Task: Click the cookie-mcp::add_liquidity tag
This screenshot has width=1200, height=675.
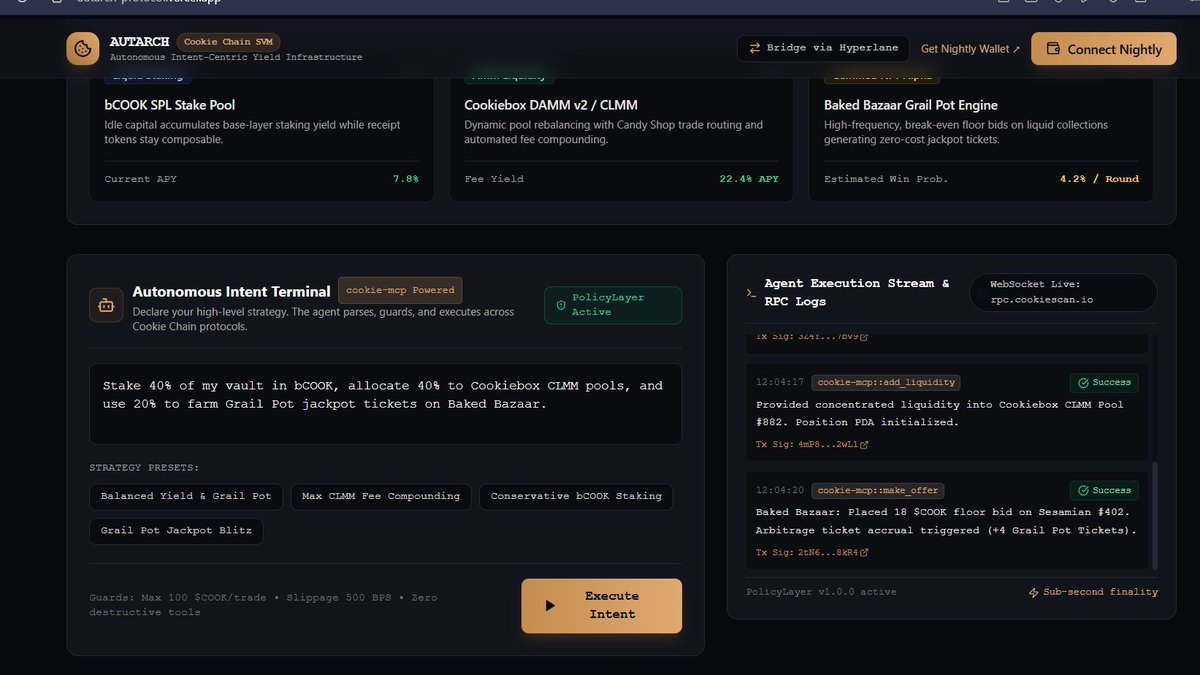Action: click(886, 382)
